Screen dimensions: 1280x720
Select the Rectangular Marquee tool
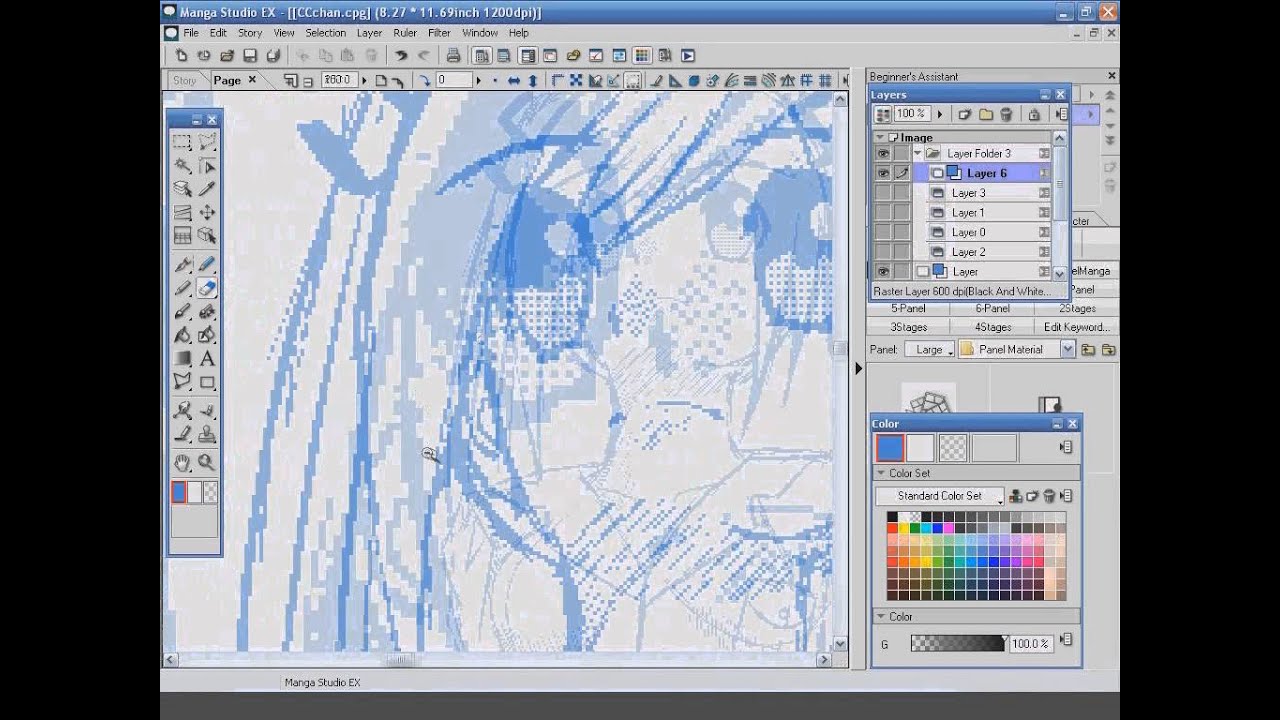(x=182, y=142)
